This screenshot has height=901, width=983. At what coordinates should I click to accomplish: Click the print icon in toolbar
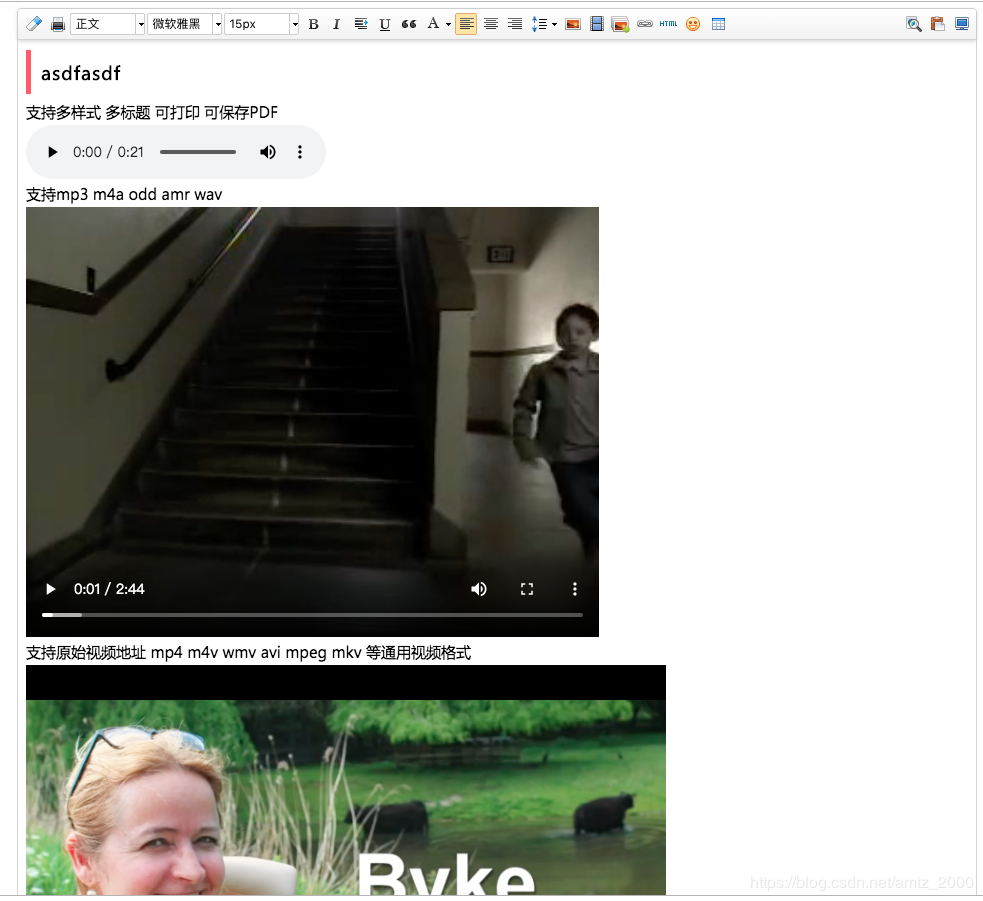(58, 24)
